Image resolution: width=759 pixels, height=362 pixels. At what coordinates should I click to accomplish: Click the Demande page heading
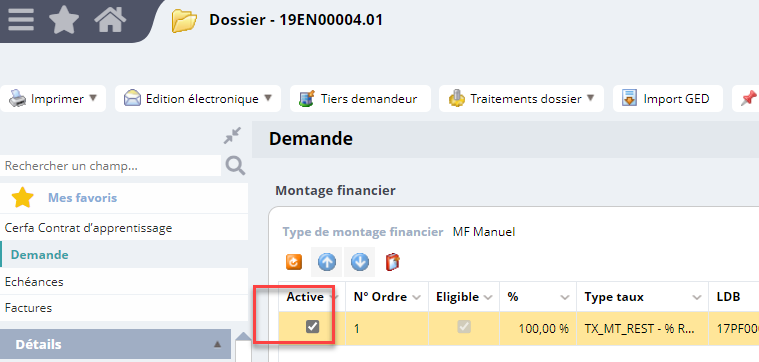(311, 139)
